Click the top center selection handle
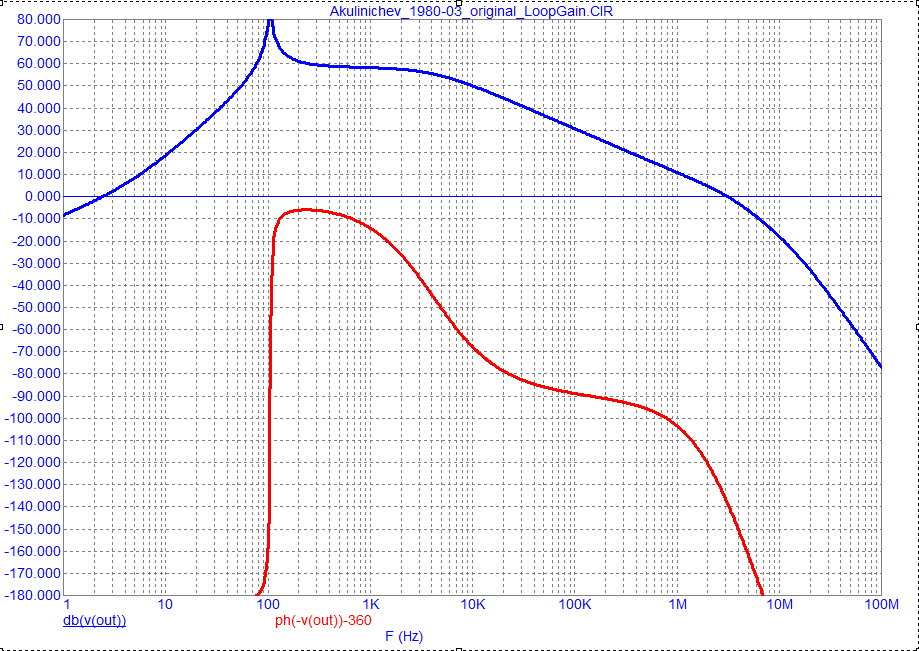Viewport: 919px width, 651px height. pyautogui.click(x=459, y=2)
